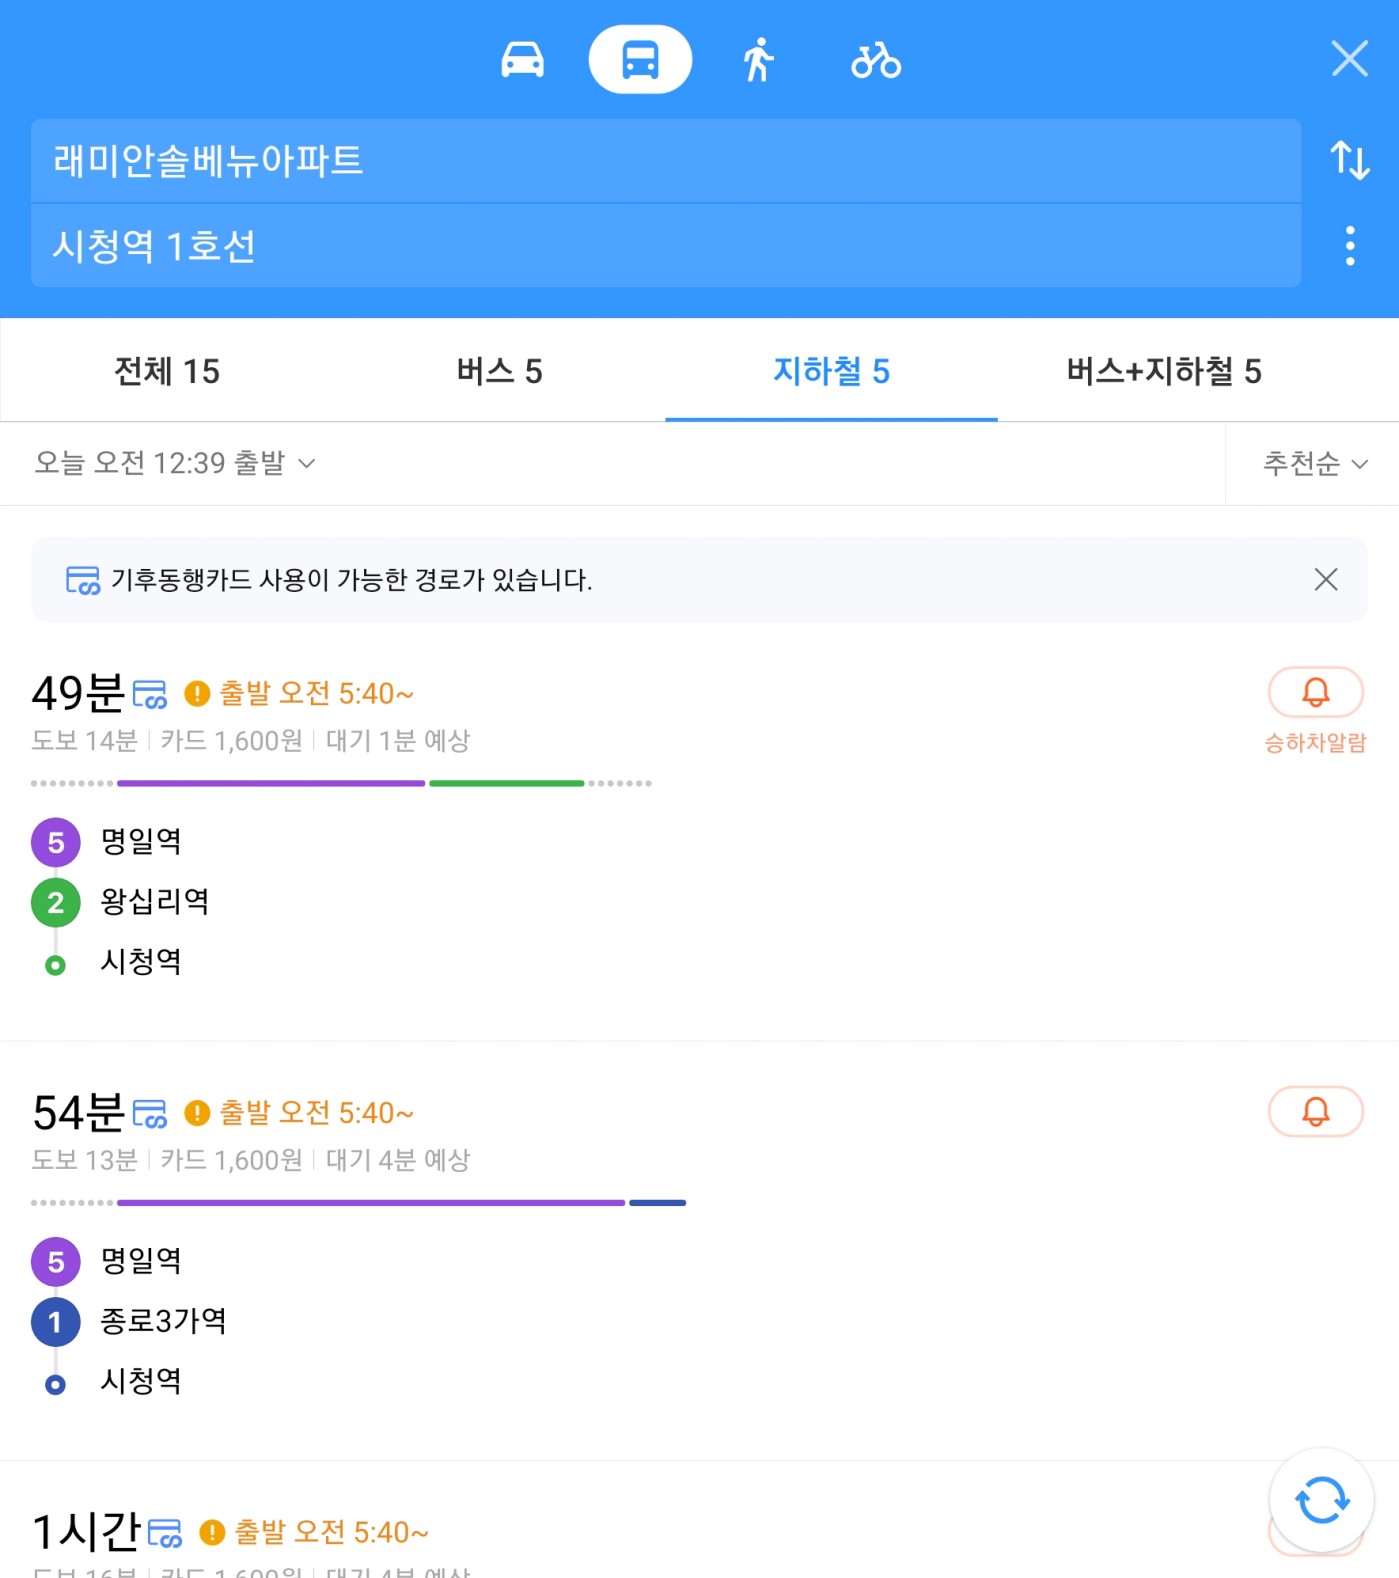Select the public transit bus icon
This screenshot has height=1578, width=1399.
pos(640,60)
